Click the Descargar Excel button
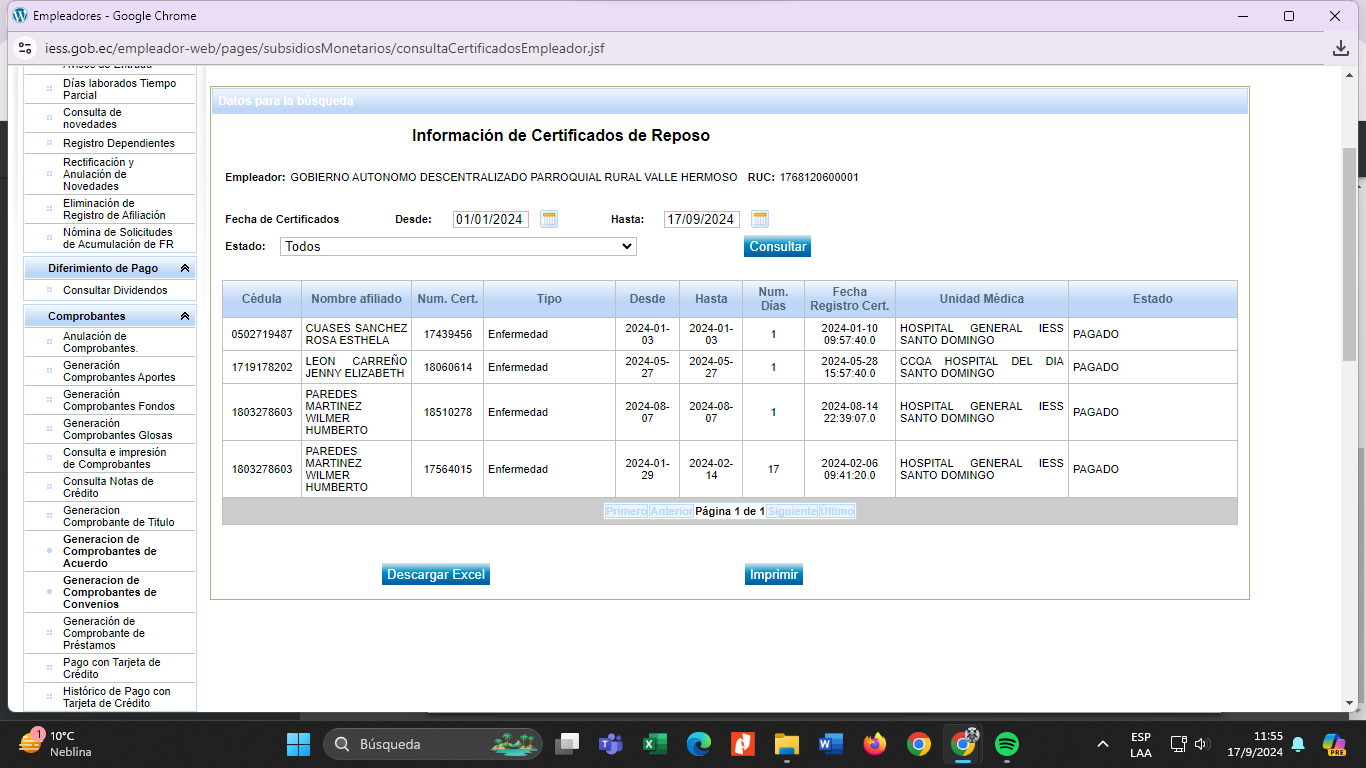The image size is (1366, 768). coord(435,574)
